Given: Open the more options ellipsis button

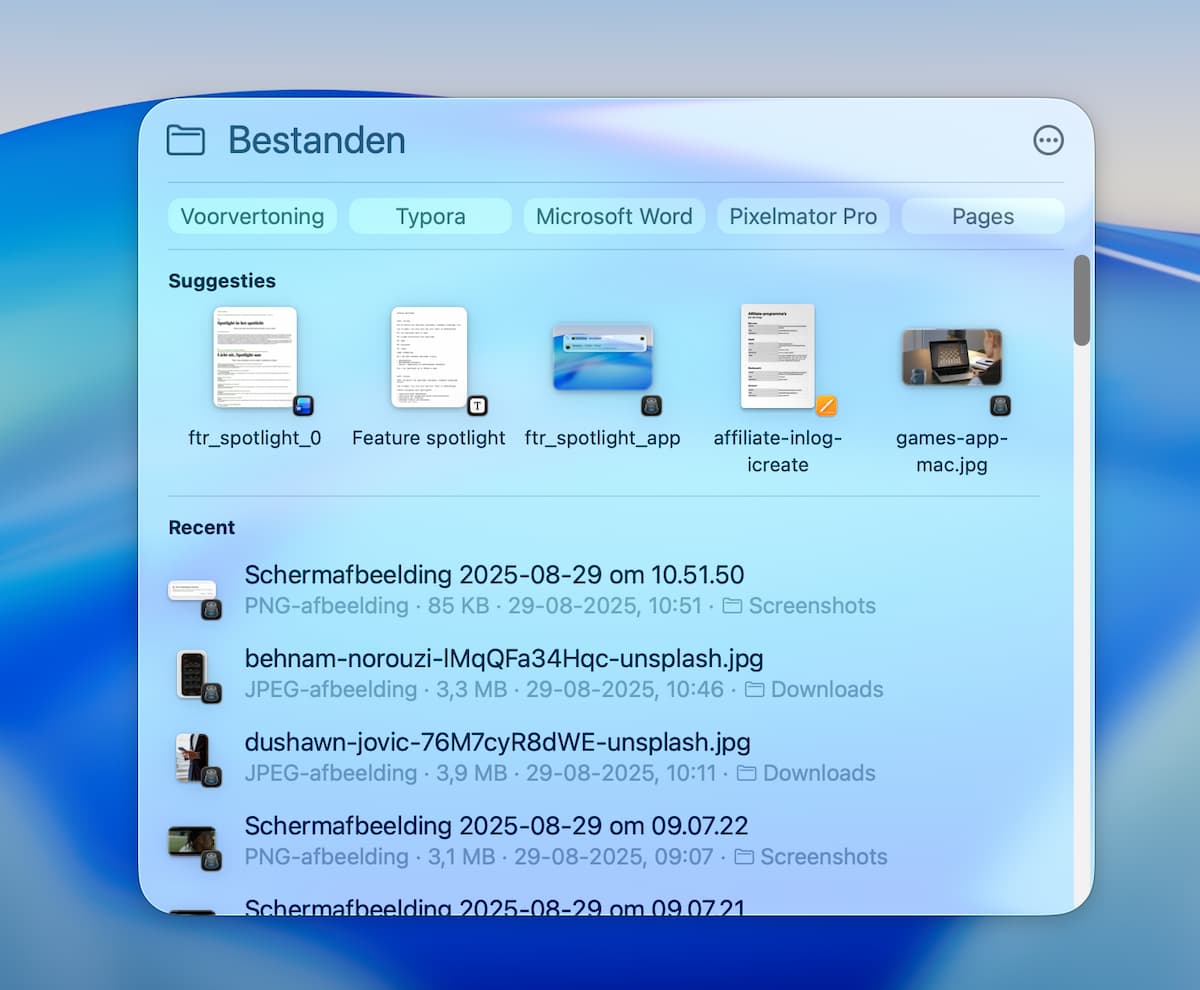Looking at the screenshot, I should point(1048,140).
